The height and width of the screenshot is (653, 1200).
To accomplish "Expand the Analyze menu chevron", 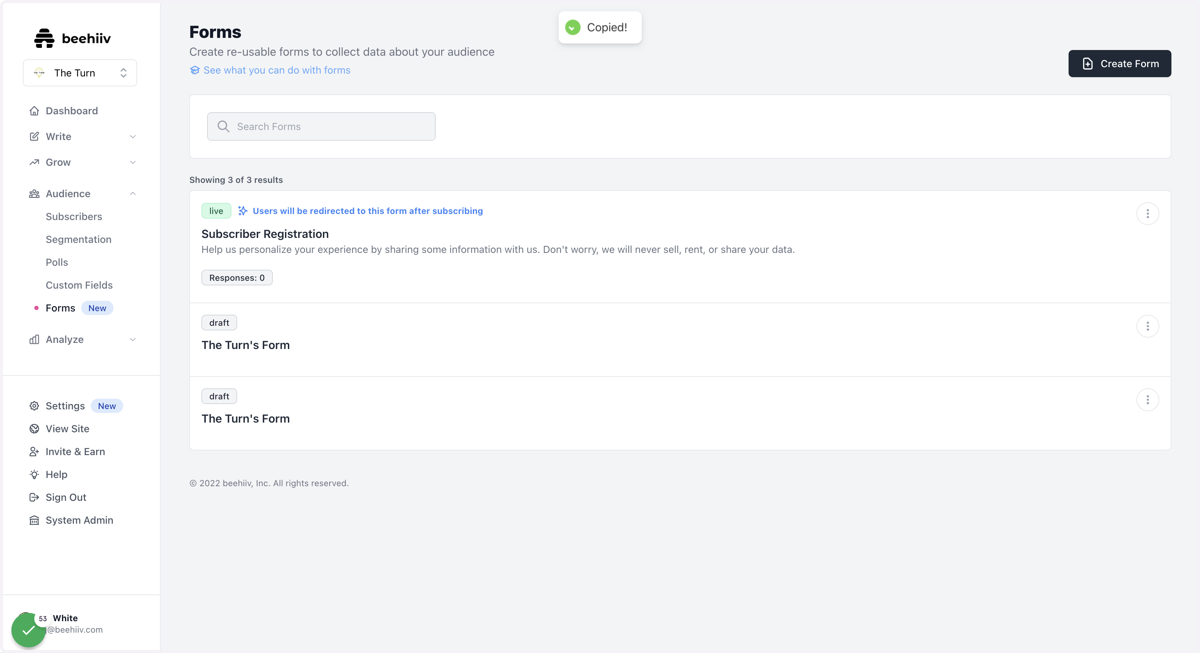I will pos(133,340).
